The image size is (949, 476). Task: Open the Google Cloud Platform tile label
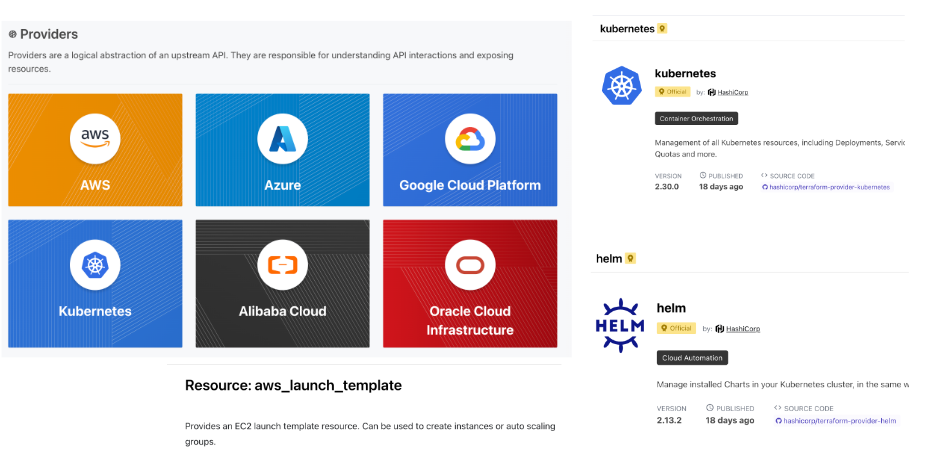click(x=470, y=185)
